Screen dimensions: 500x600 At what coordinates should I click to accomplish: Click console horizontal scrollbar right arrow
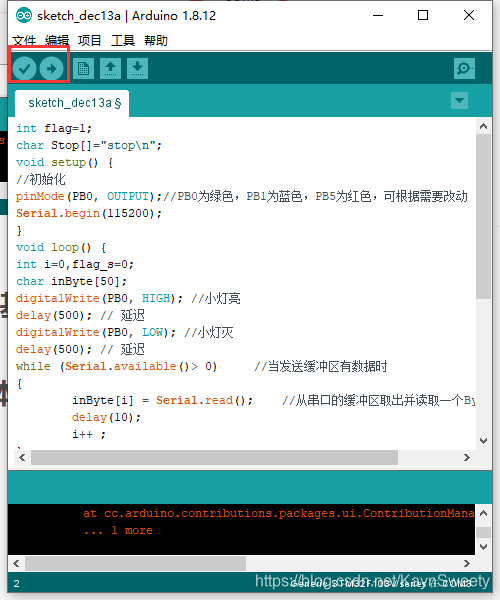coord(467,563)
